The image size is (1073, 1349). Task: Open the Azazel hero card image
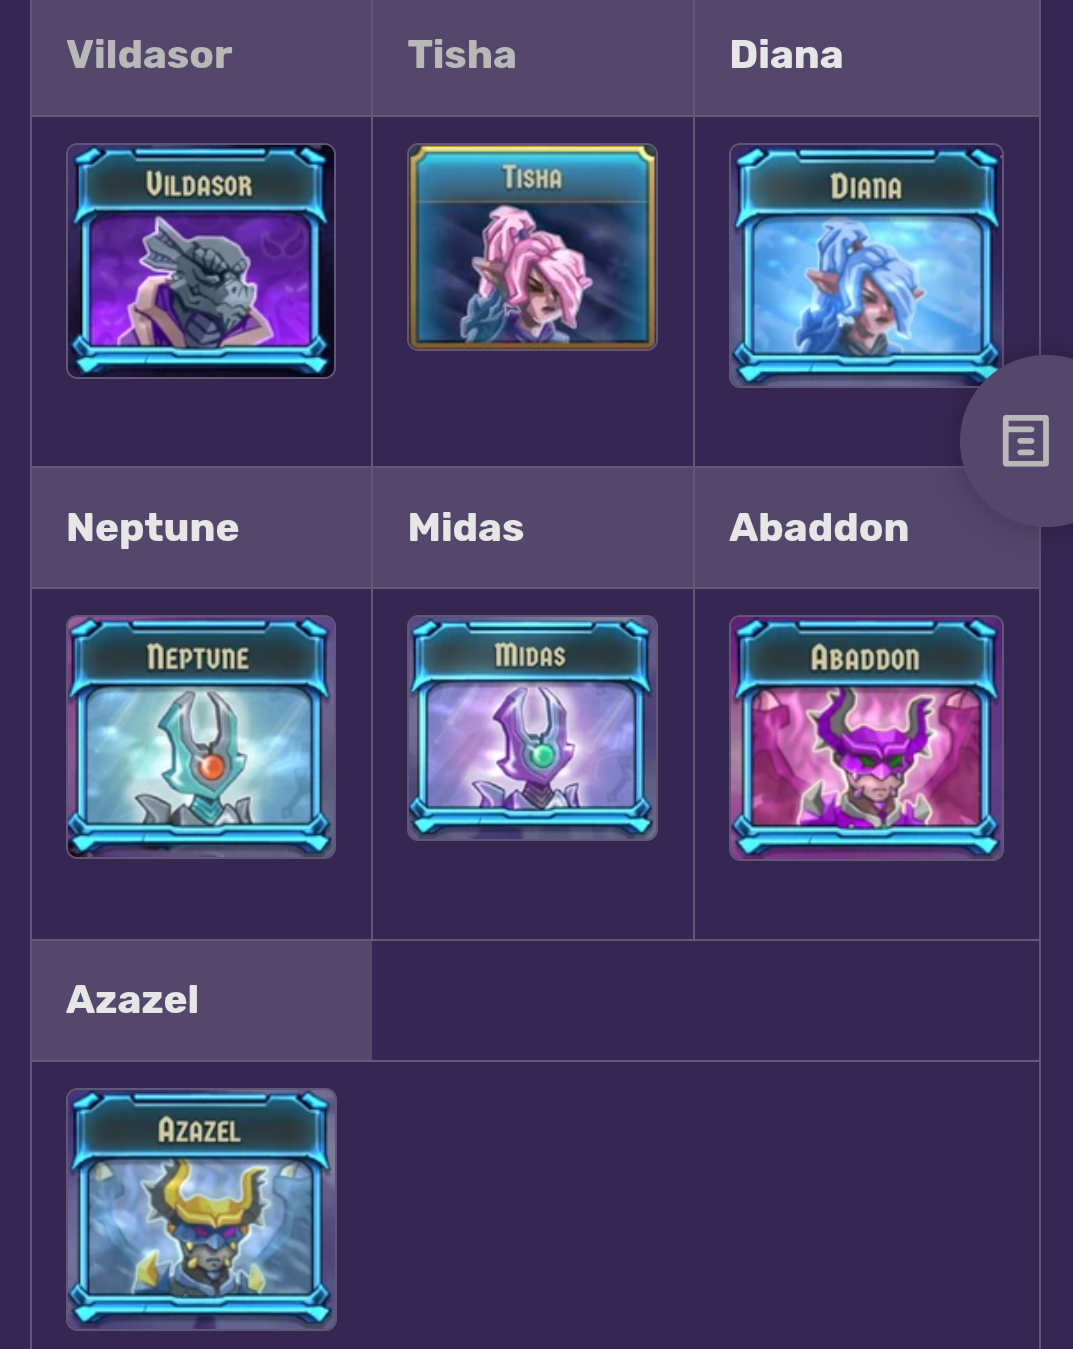pos(201,1209)
